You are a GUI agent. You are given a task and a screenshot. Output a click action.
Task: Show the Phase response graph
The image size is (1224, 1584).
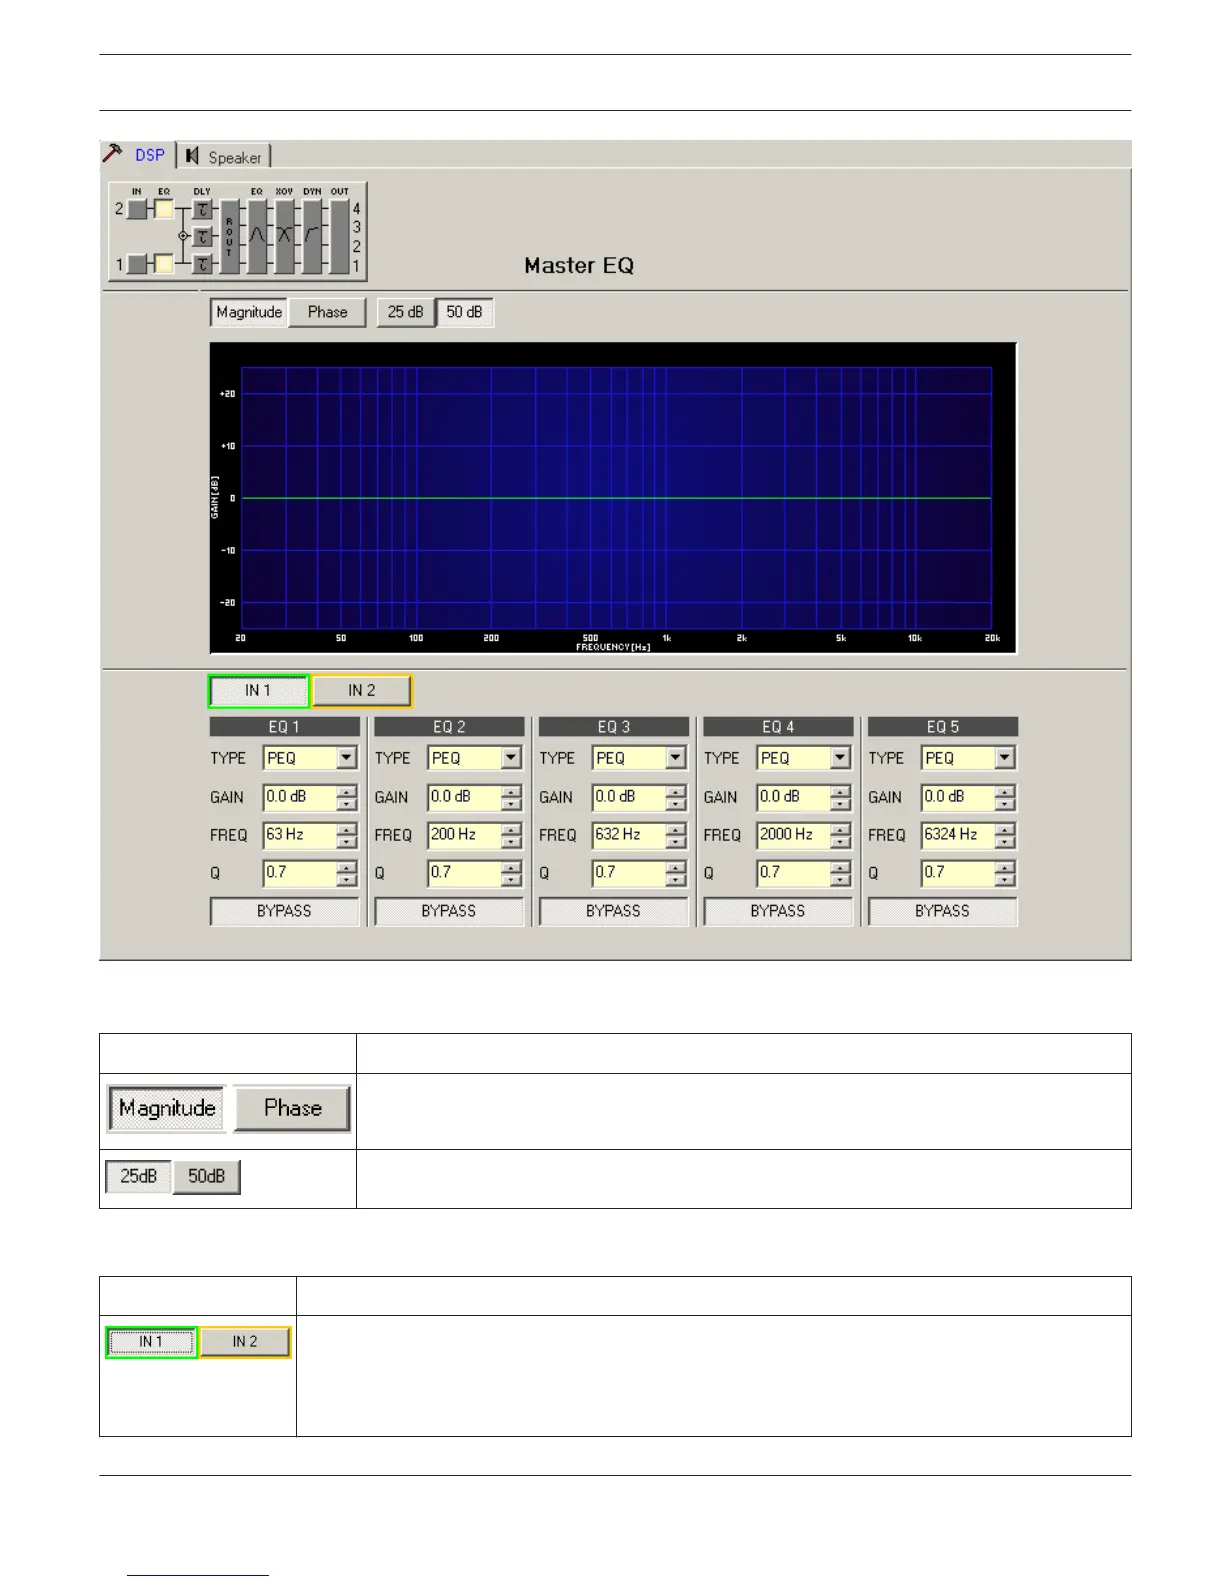coord(327,312)
